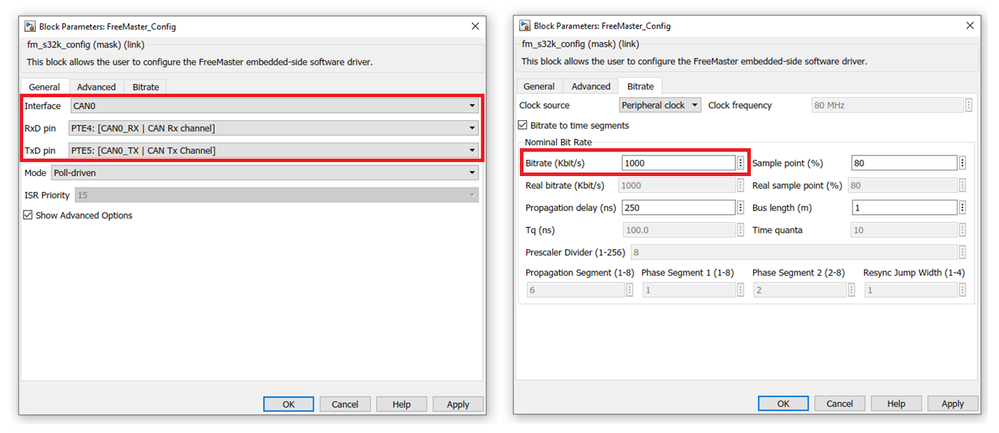Open options menu next to Clock frequency field
The height and width of the screenshot is (433, 999).
(x=968, y=105)
